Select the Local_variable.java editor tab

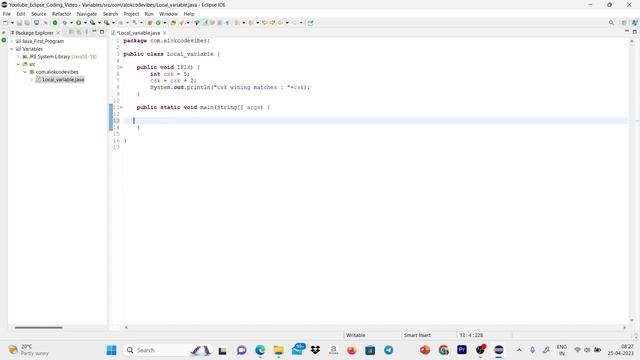(x=139, y=33)
